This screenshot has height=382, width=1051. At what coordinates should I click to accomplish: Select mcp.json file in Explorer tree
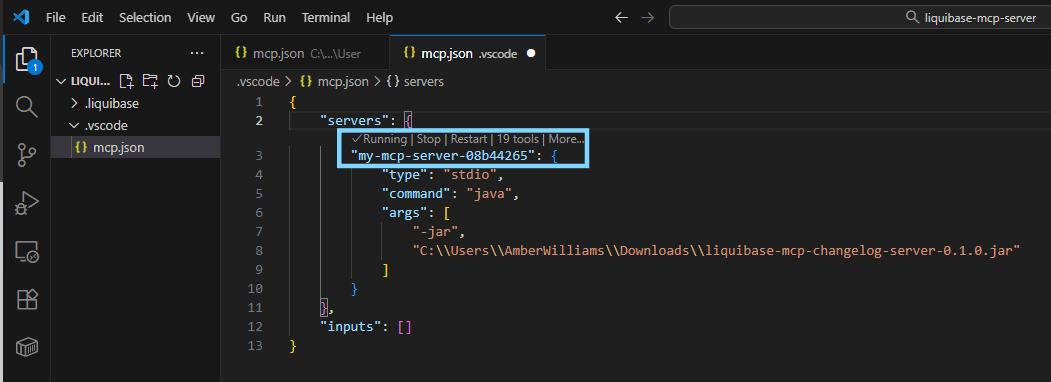tap(135, 147)
